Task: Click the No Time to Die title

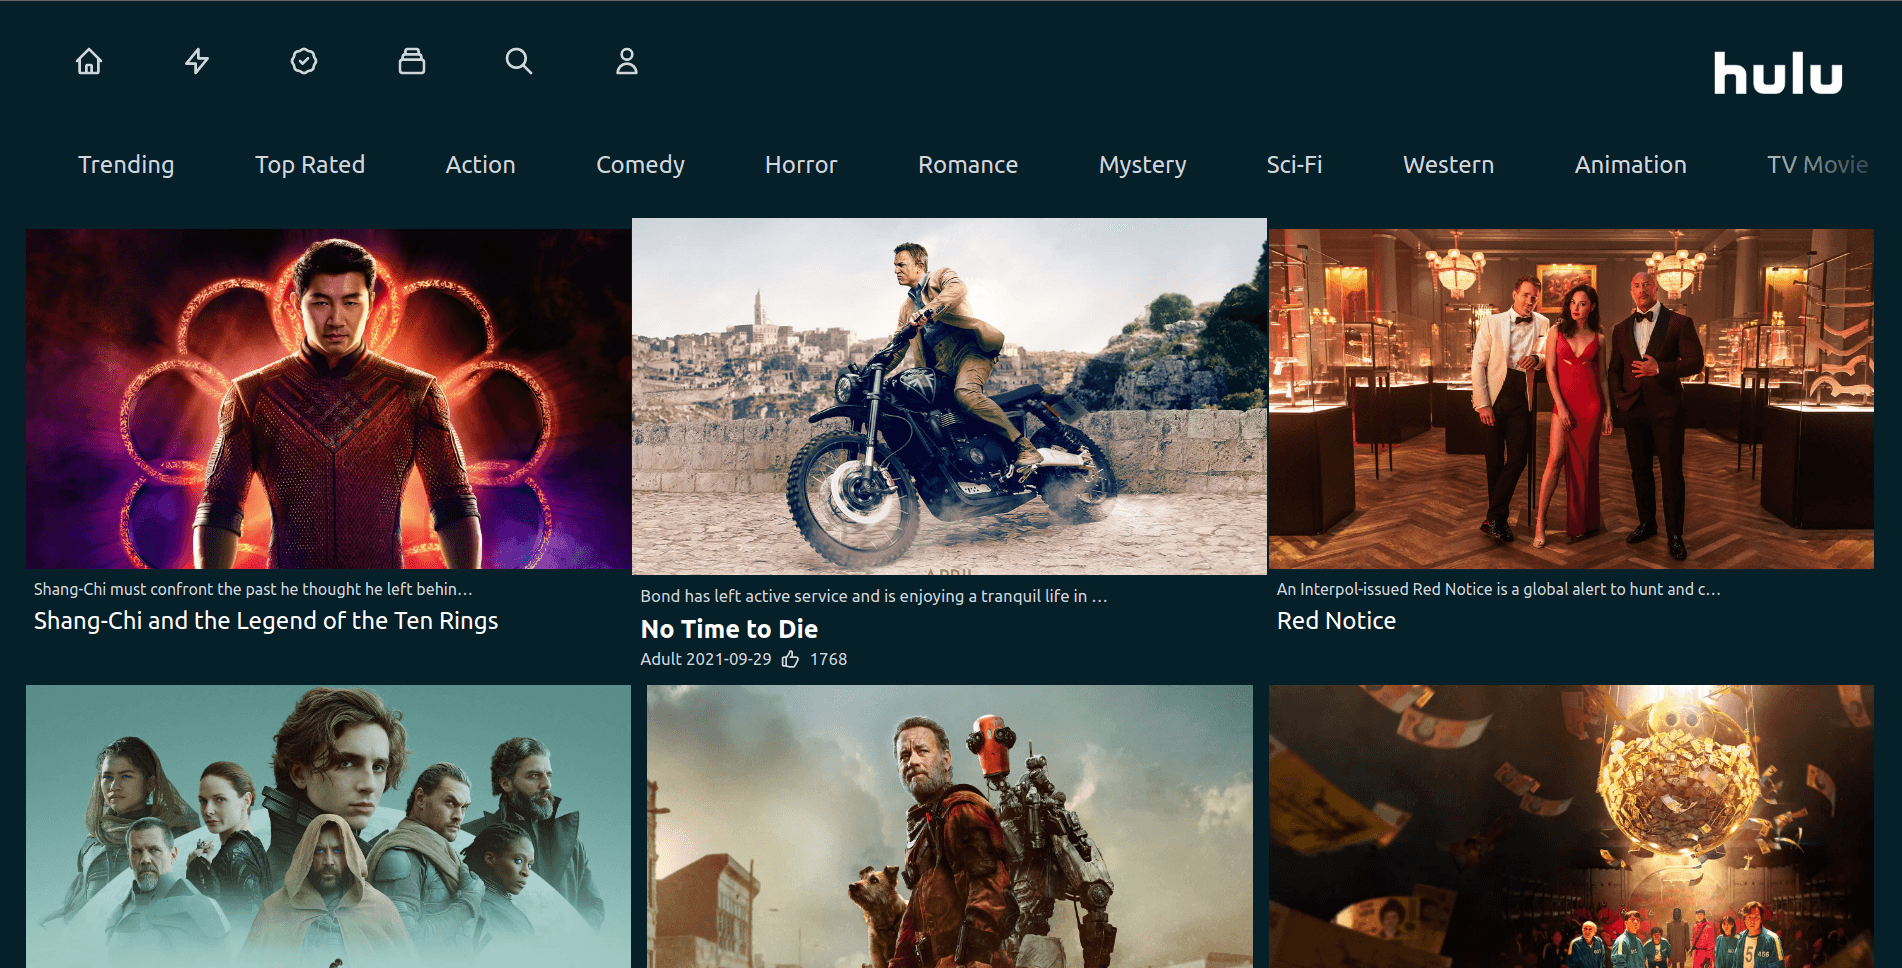Action: click(x=729, y=629)
